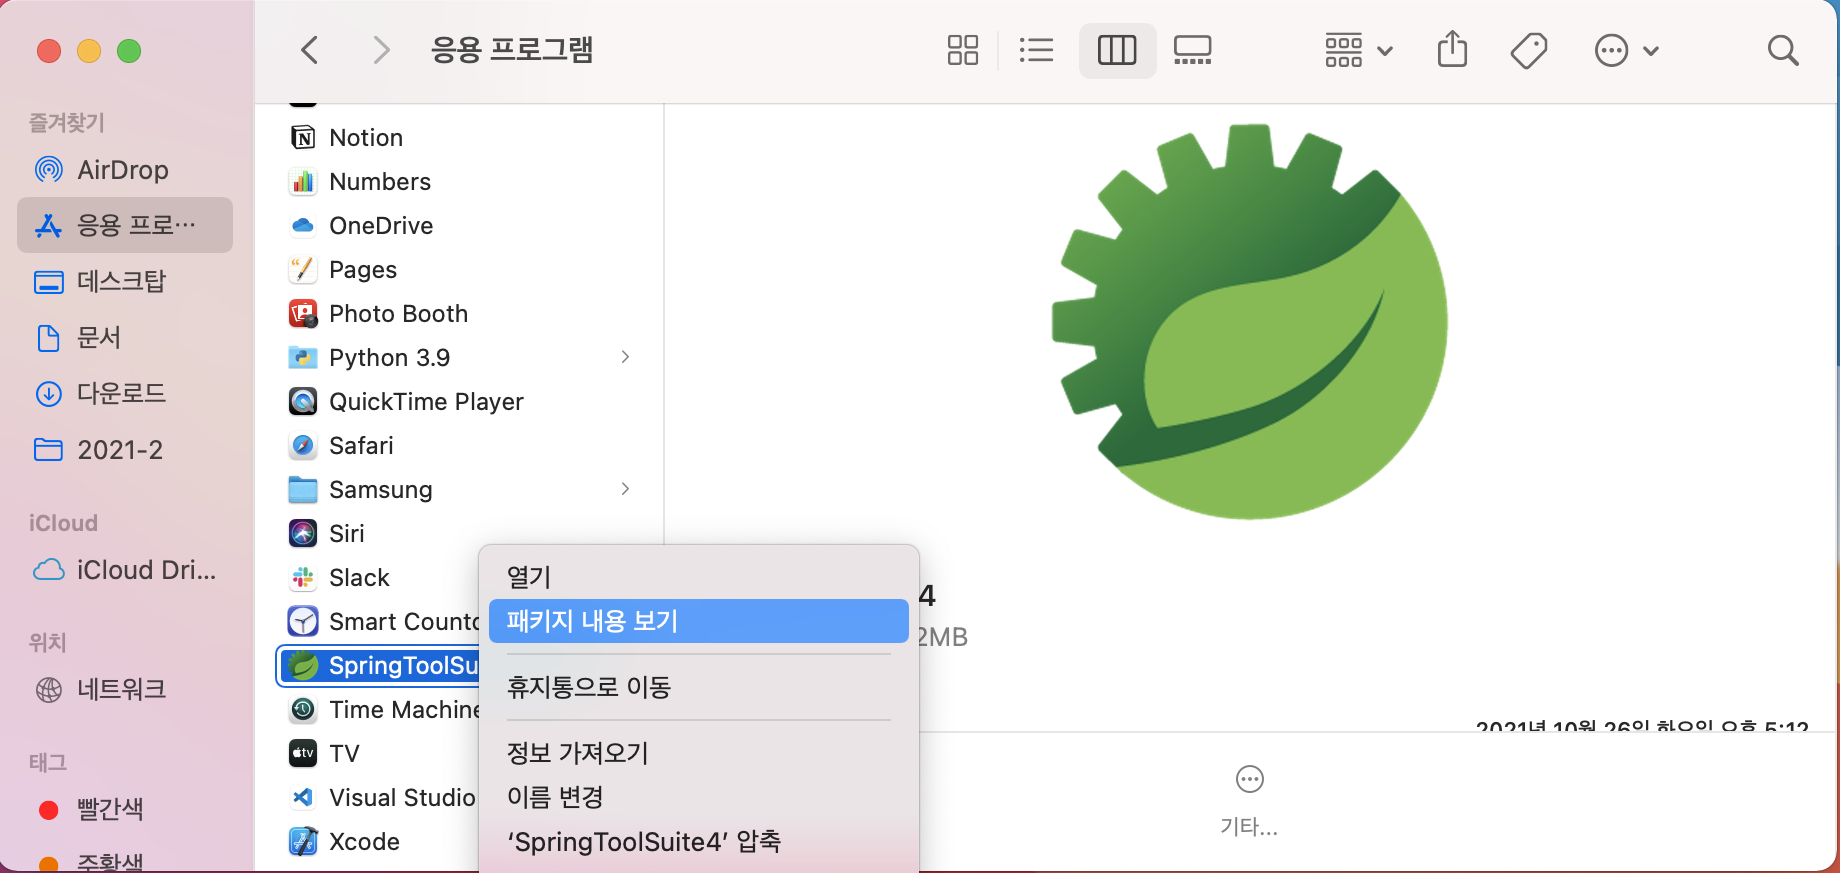The height and width of the screenshot is (873, 1840).
Task: Choose 정보 가져오기 in context menu
Action: (698, 753)
